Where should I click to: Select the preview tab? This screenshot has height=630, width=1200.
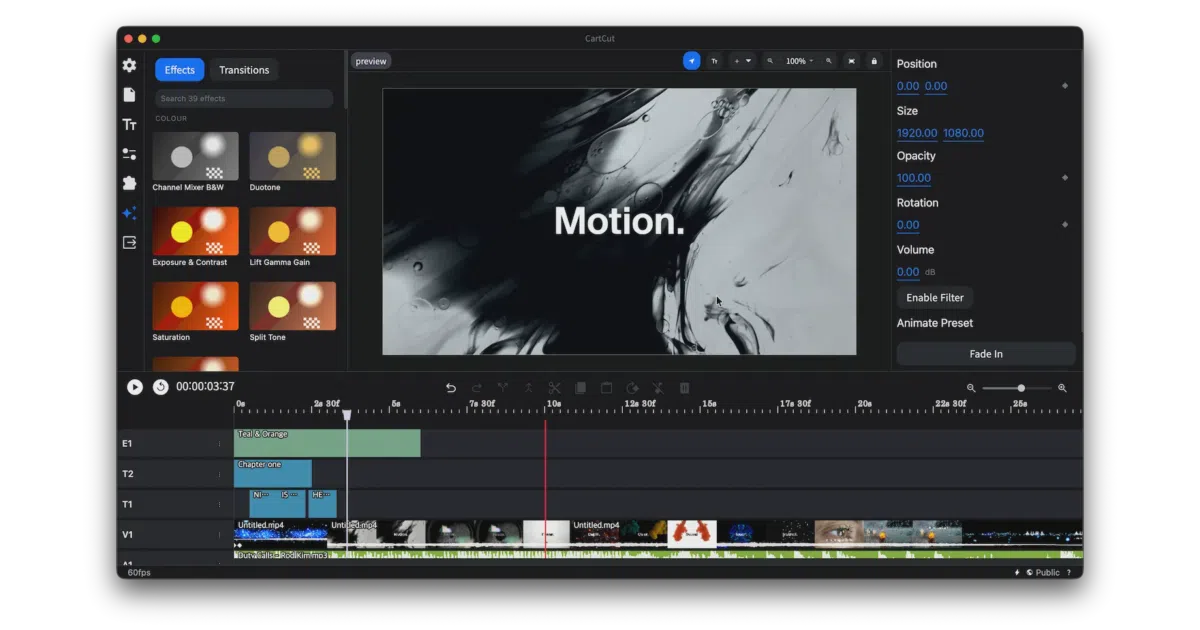(x=371, y=61)
